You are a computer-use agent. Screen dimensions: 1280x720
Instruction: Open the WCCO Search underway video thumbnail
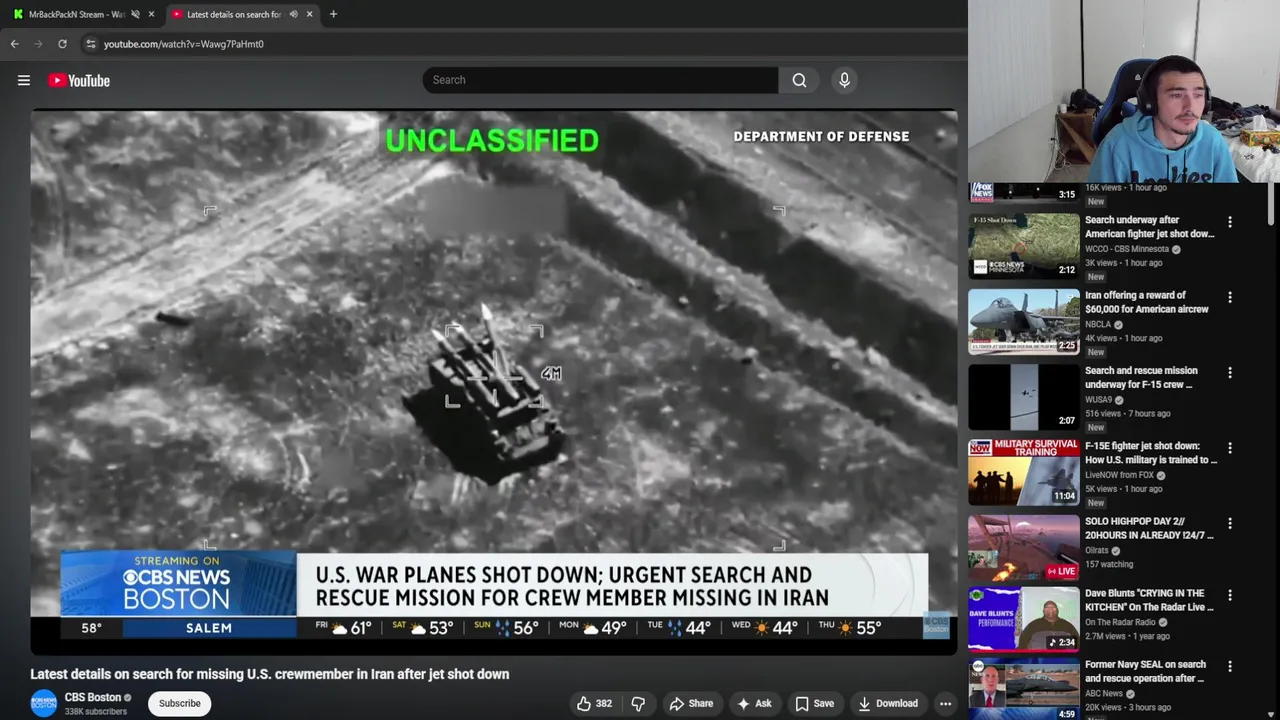pos(1024,245)
